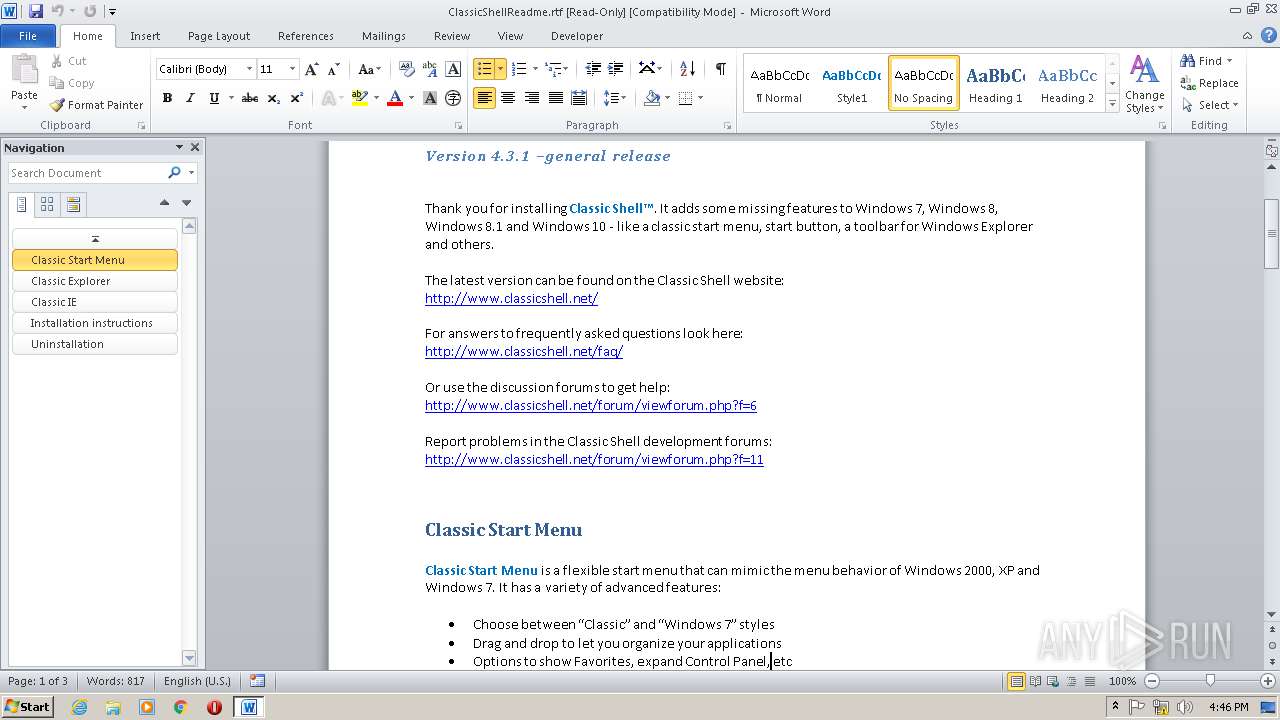Switch to the Developer tab

[x=577, y=36]
